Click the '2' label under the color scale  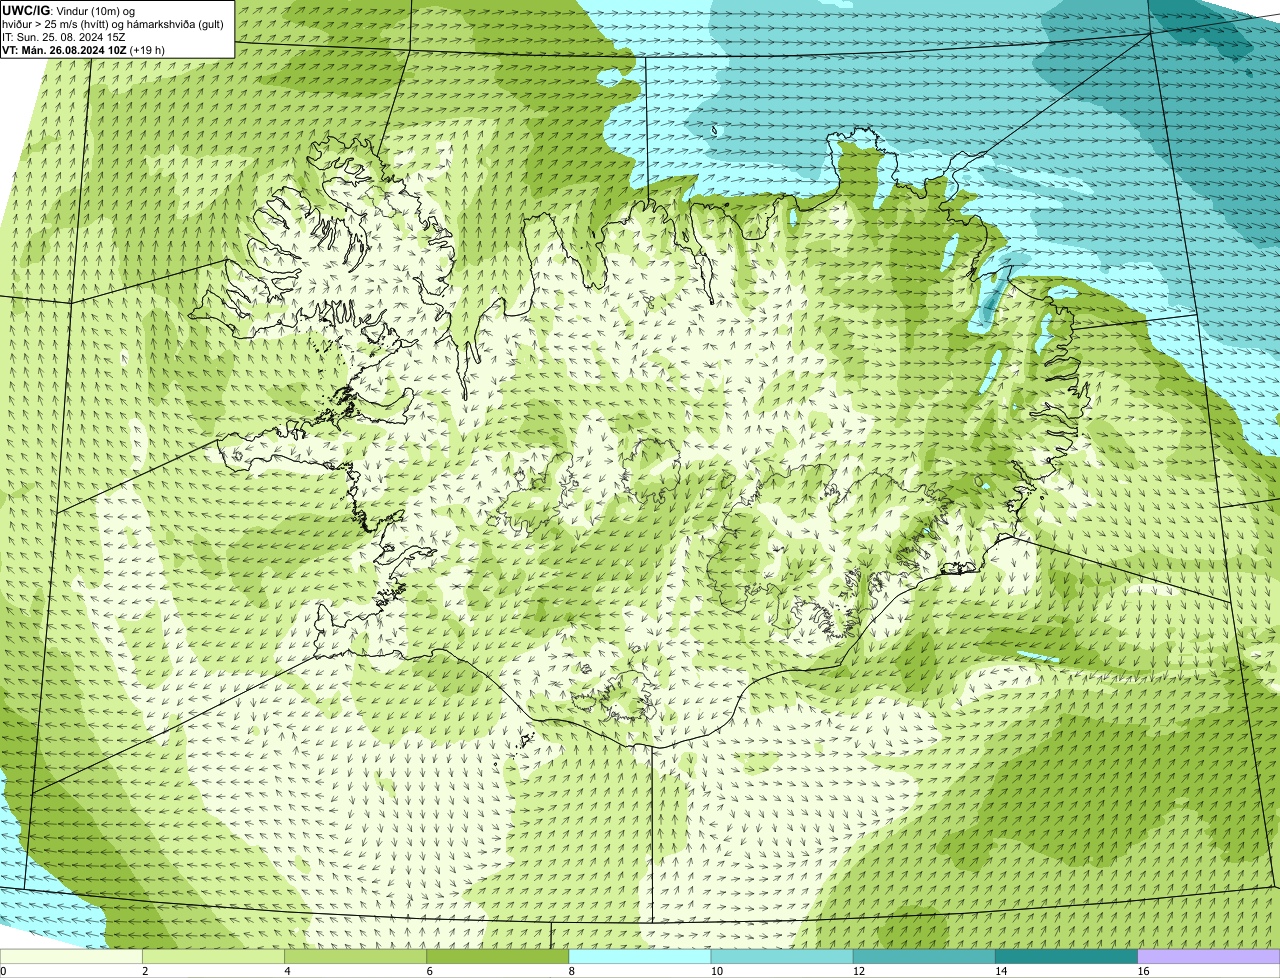145,971
